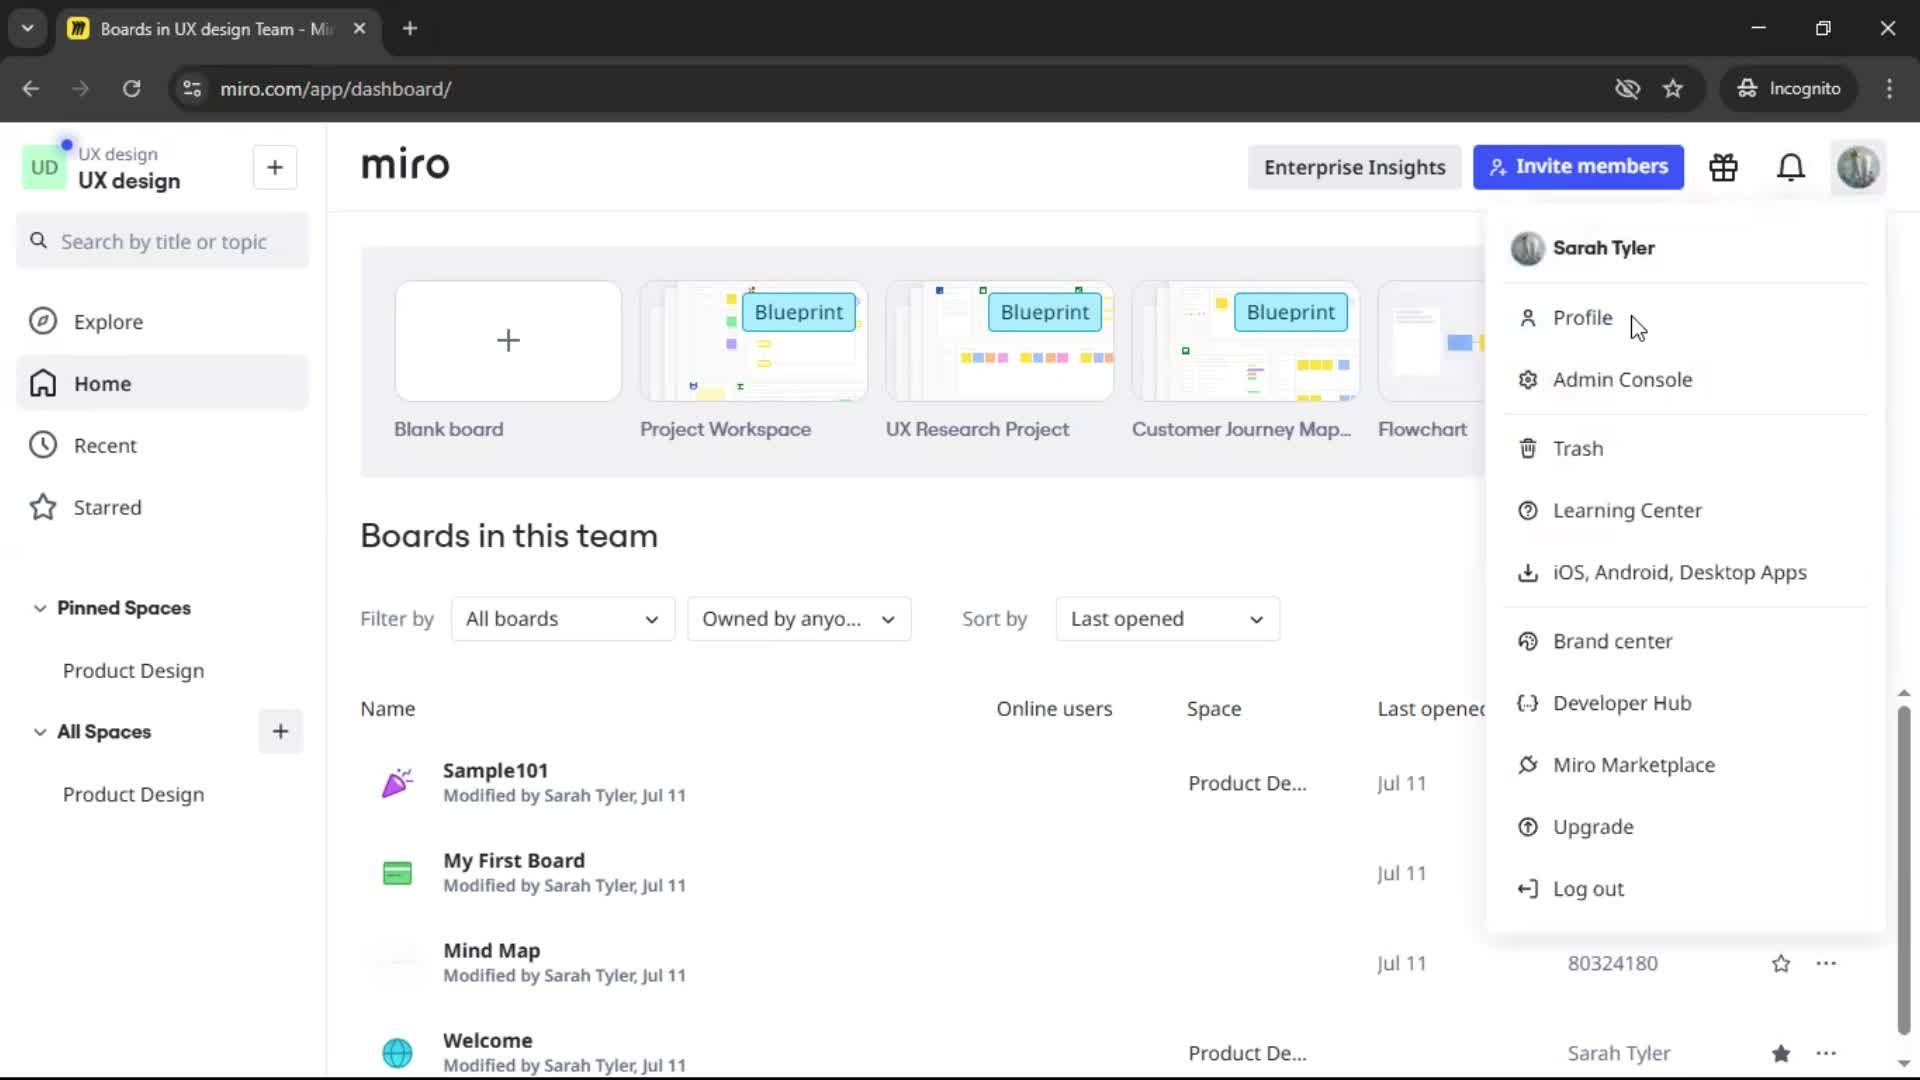The width and height of the screenshot is (1920, 1080).
Task: Open the notifications bell
Action: (x=1791, y=167)
